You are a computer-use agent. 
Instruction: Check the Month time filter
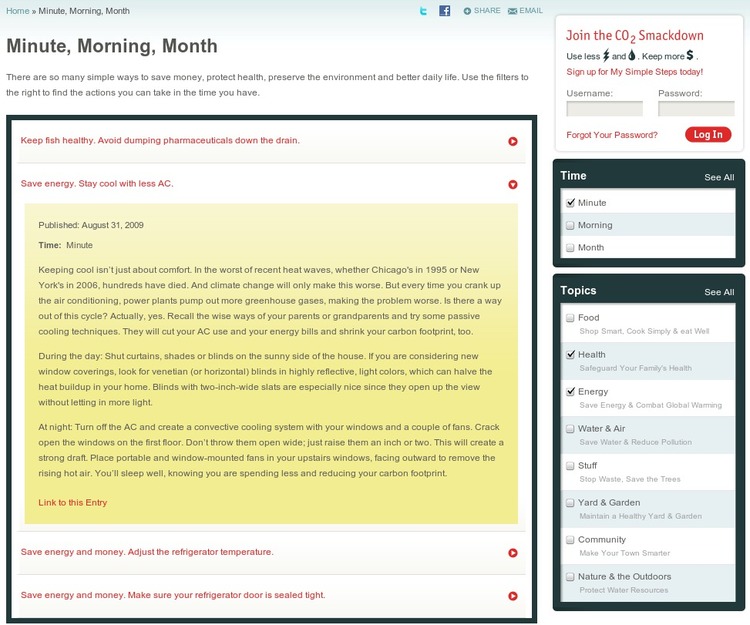570,247
